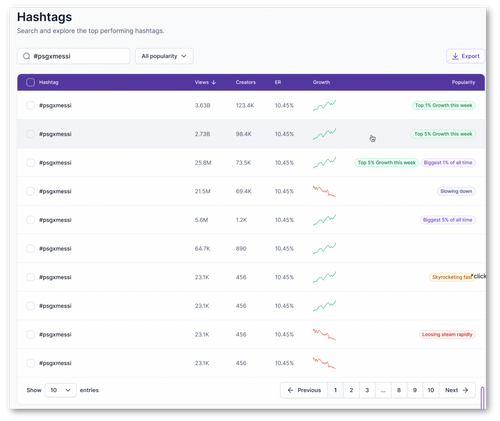Click the Biggest 1% of all time badge
Image resolution: width=500 pixels, height=421 pixels.
(448, 163)
